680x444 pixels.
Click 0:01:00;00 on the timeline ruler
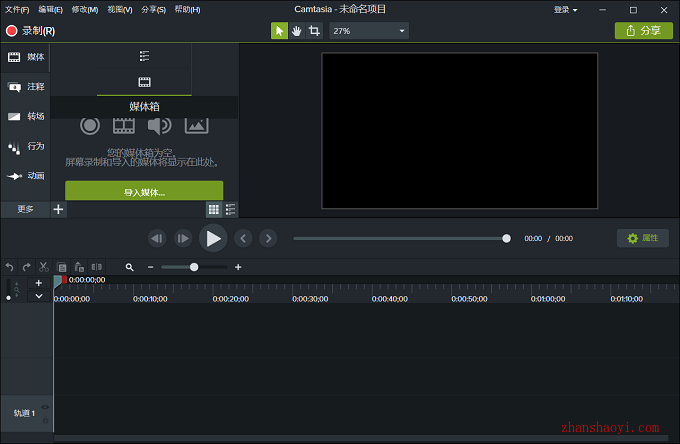pos(548,299)
